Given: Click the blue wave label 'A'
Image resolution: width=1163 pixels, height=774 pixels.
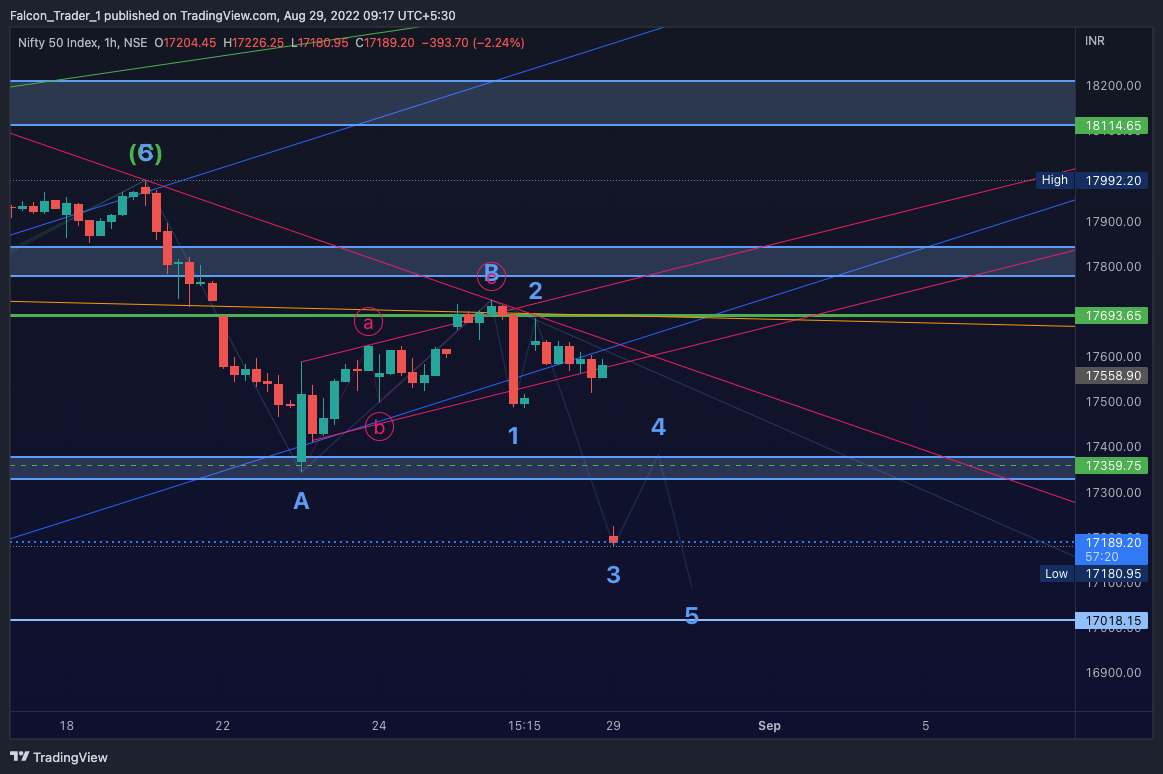Looking at the screenshot, I should point(301,501).
